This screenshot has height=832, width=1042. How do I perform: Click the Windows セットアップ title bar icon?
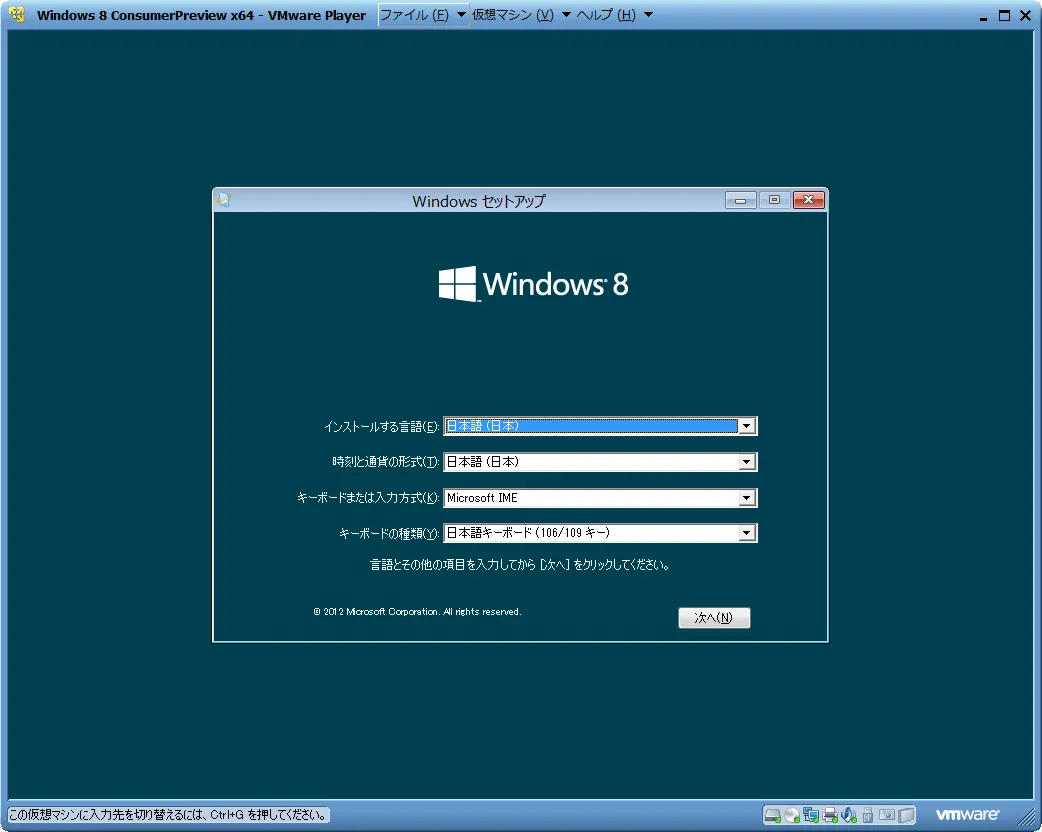(x=223, y=200)
